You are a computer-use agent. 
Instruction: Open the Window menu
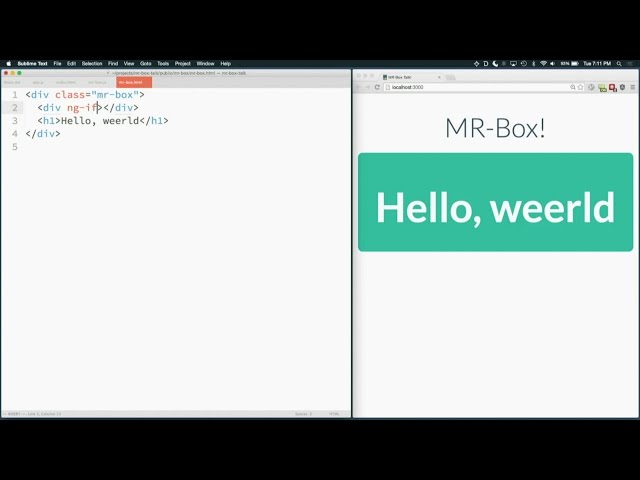pyautogui.click(x=205, y=64)
